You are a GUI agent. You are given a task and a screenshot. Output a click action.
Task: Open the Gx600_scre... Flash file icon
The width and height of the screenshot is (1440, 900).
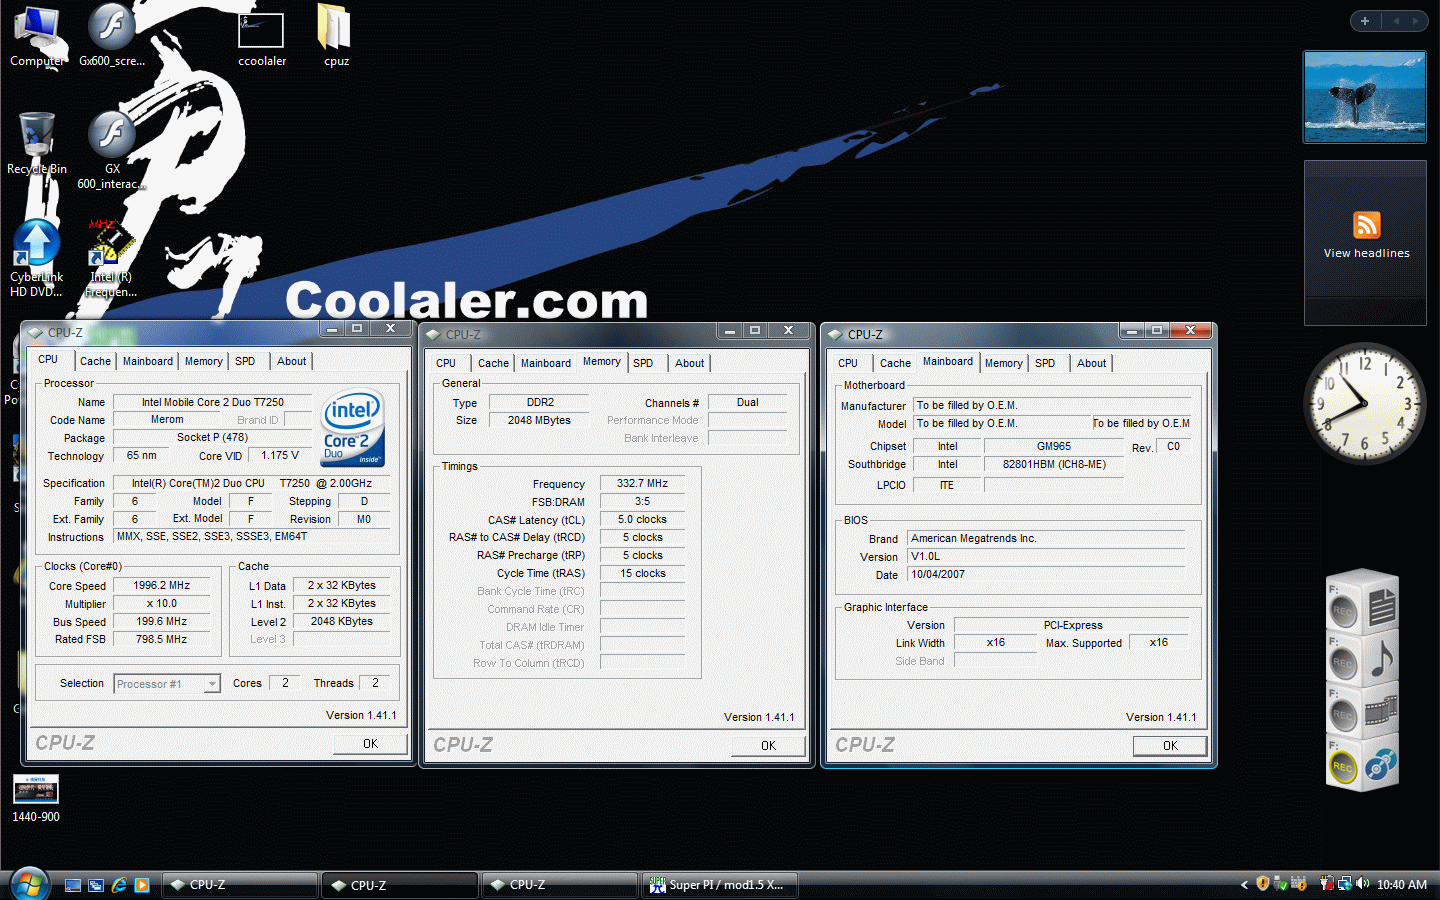click(112, 36)
